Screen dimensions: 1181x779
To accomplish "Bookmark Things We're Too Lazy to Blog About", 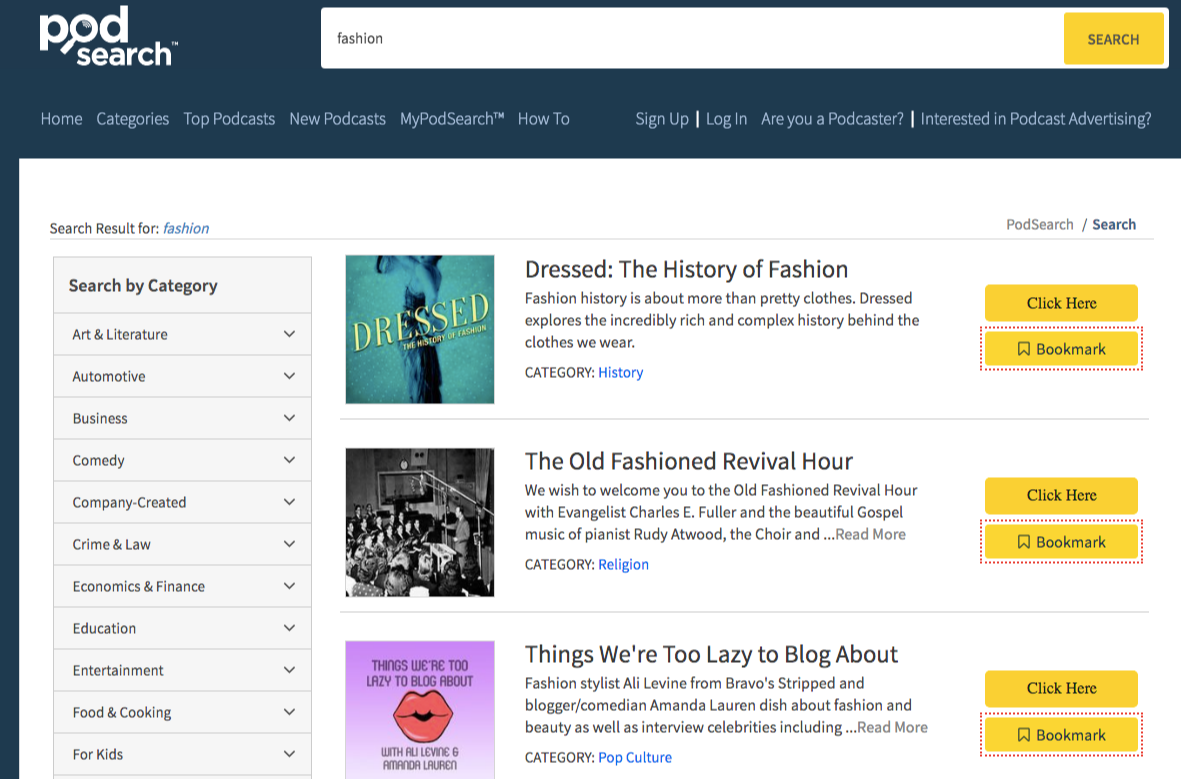I will coord(1061,735).
